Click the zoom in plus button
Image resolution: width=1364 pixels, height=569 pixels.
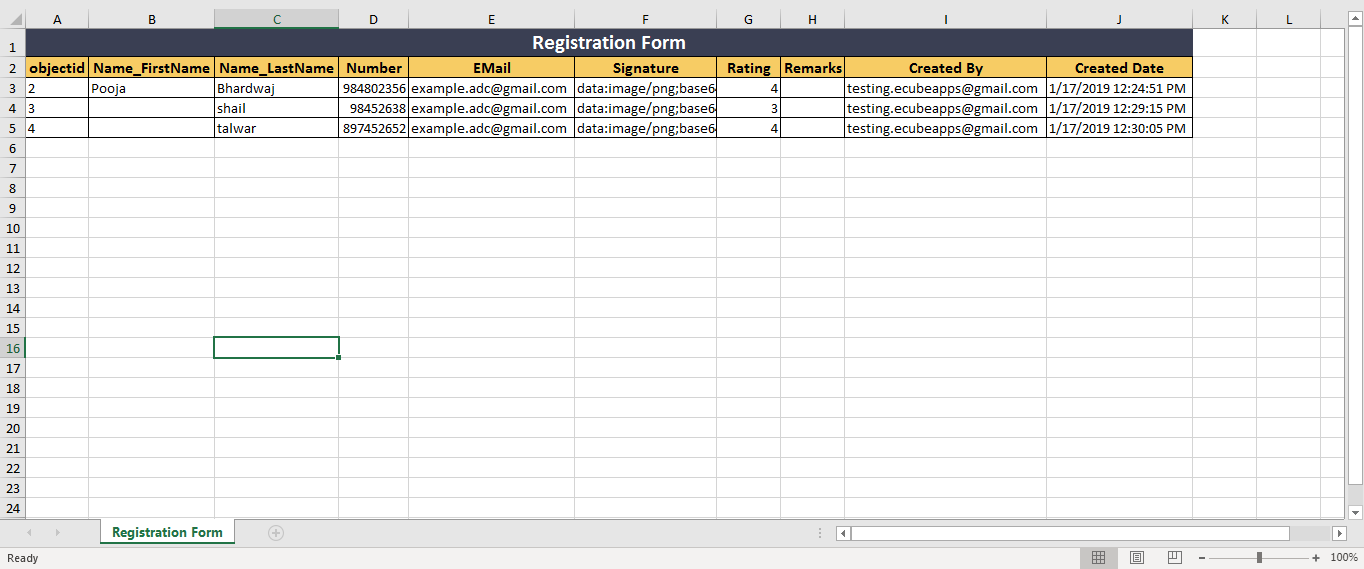pos(1316,558)
